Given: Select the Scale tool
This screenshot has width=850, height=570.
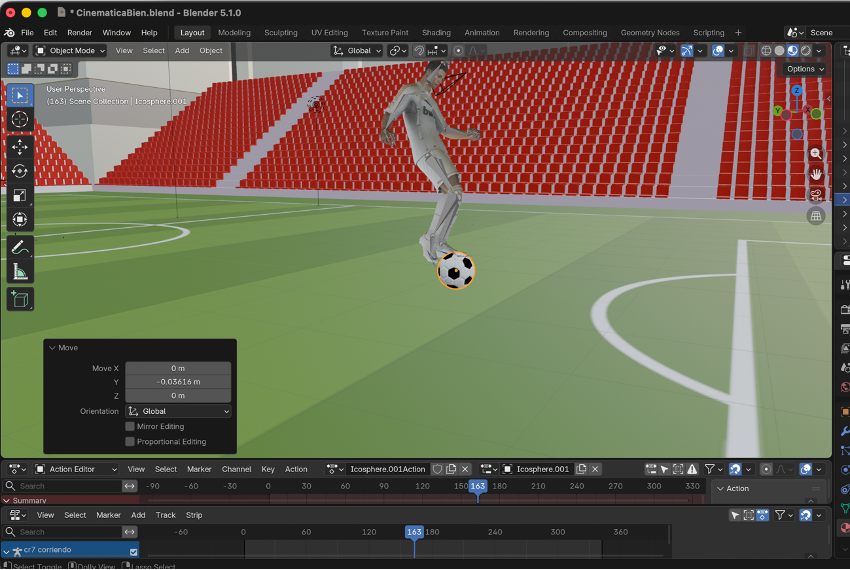Looking at the screenshot, I should coord(20,195).
